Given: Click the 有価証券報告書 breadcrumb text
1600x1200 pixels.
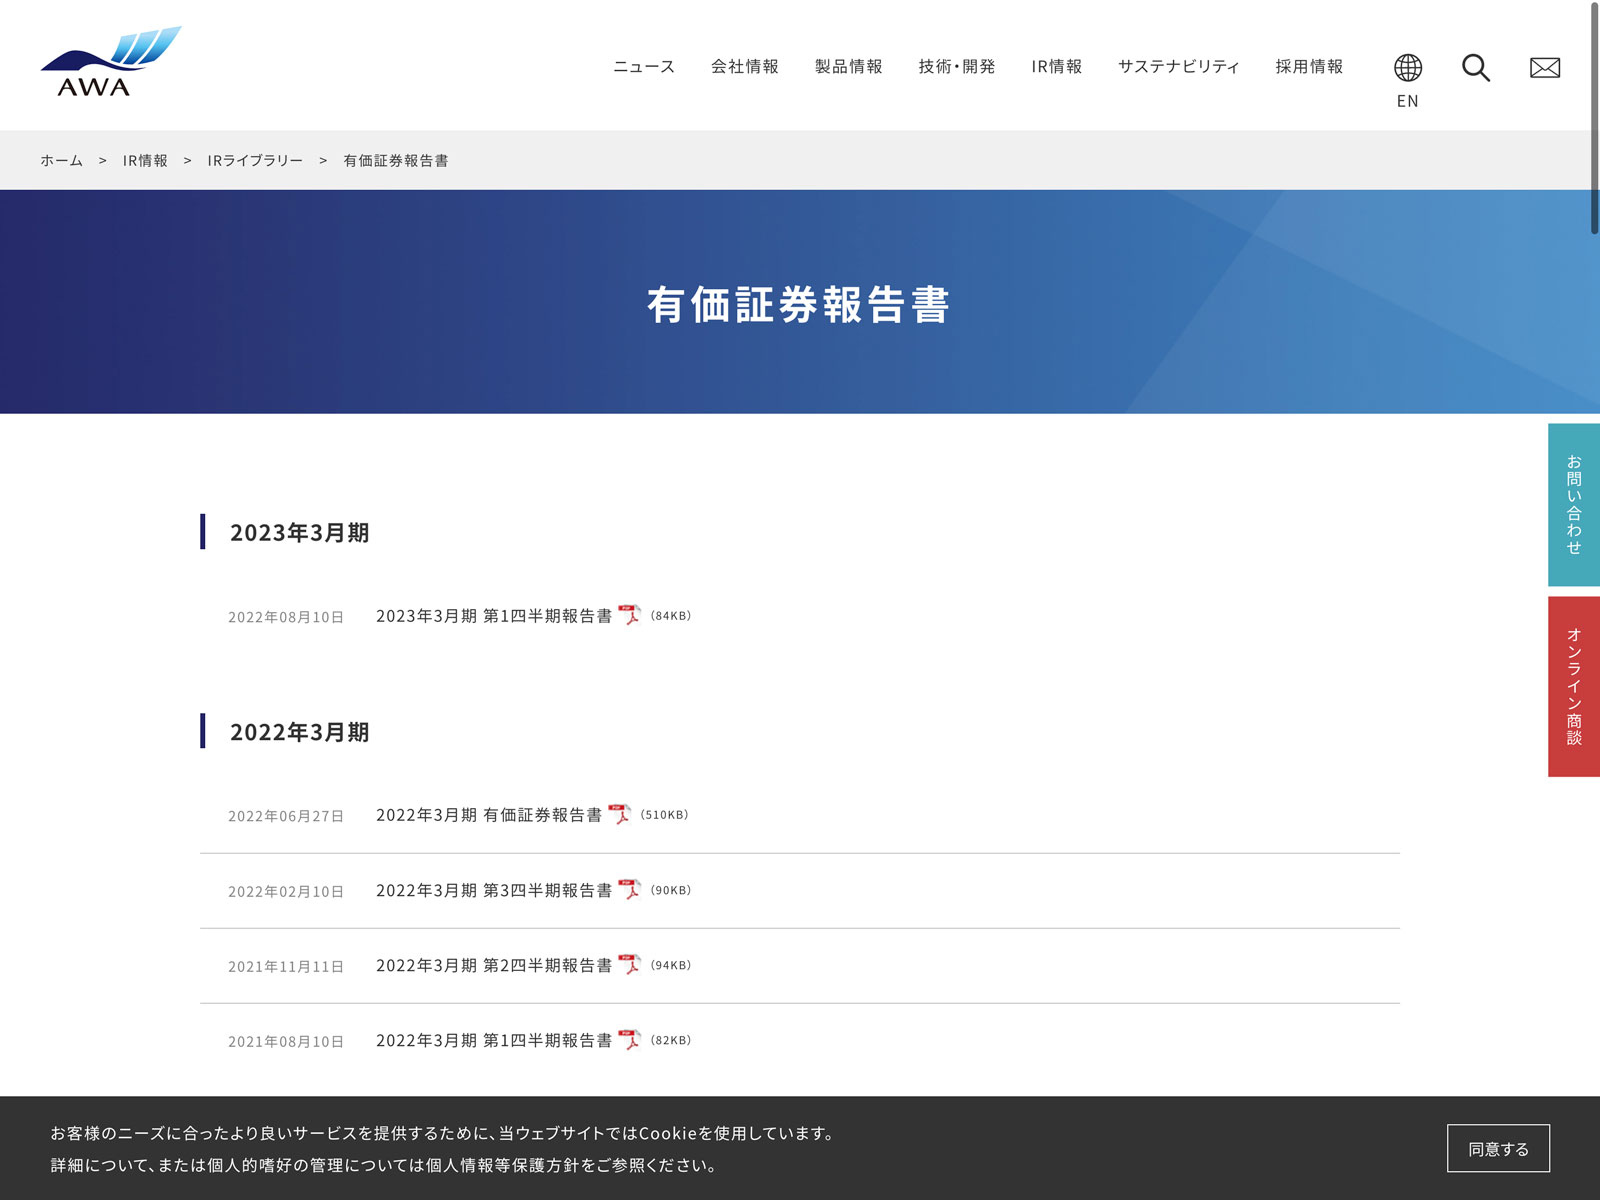Looking at the screenshot, I should pyautogui.click(x=396, y=160).
